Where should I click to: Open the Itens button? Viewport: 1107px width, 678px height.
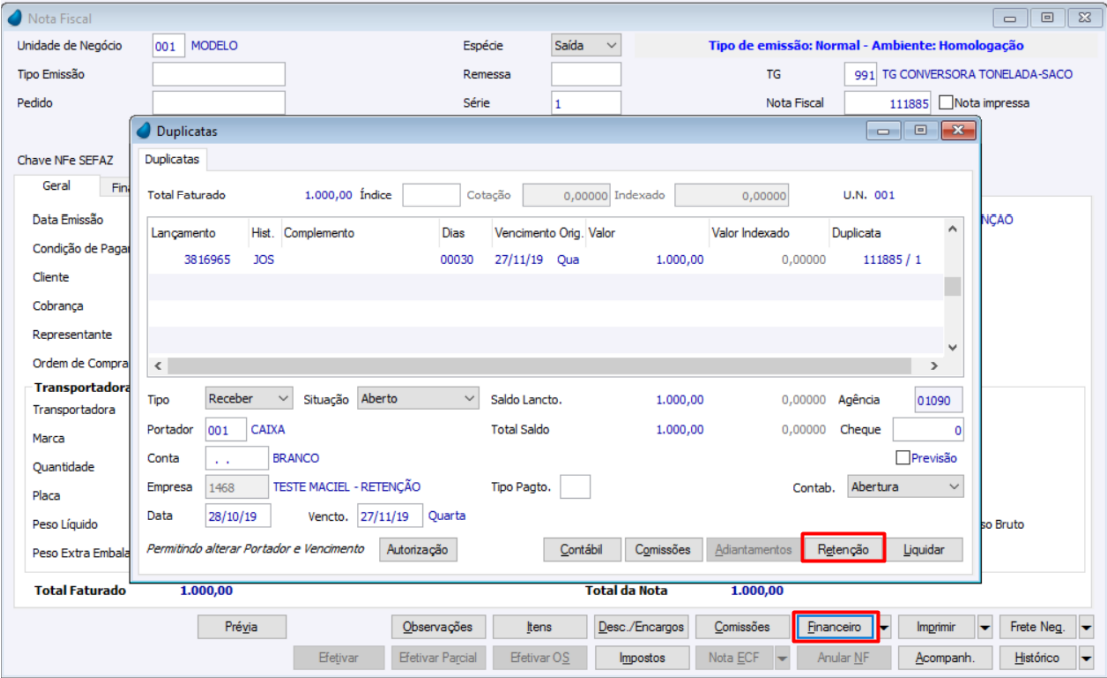click(539, 627)
